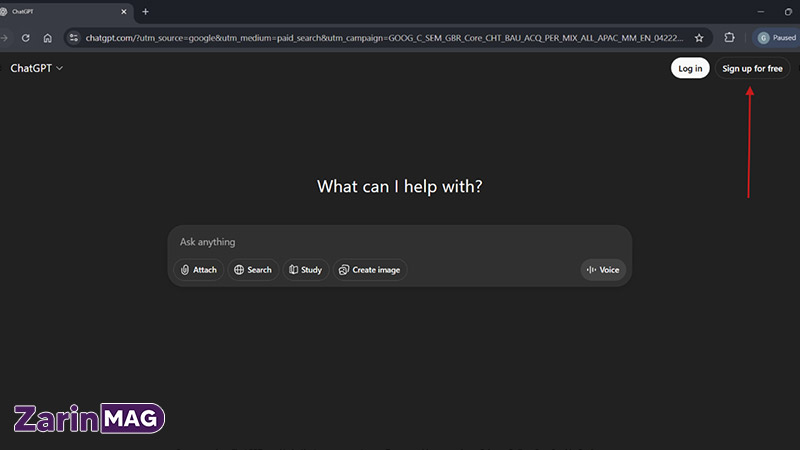Click the Attach paperclip button
The width and height of the screenshot is (800, 450).
tap(199, 270)
